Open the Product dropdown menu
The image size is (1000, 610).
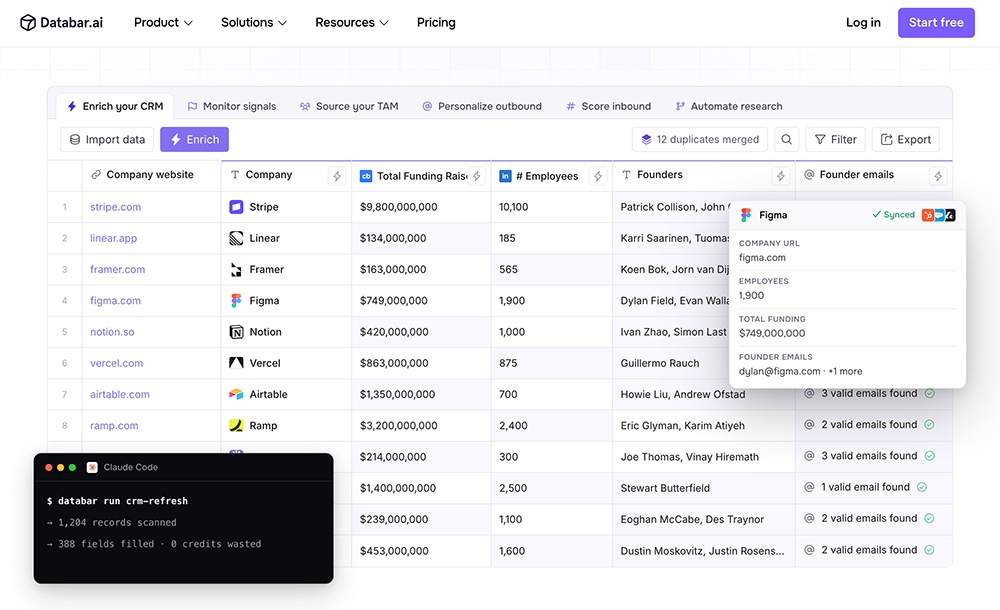tap(163, 22)
